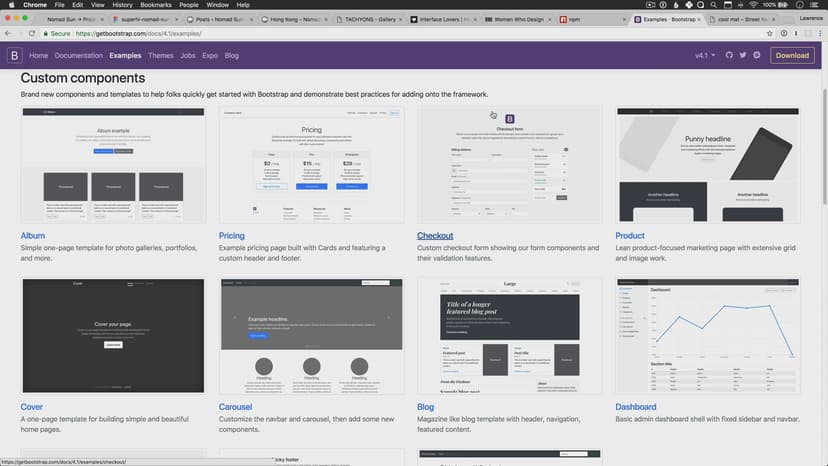Expand the v4.1 version dropdown
828x466 pixels.
point(705,55)
